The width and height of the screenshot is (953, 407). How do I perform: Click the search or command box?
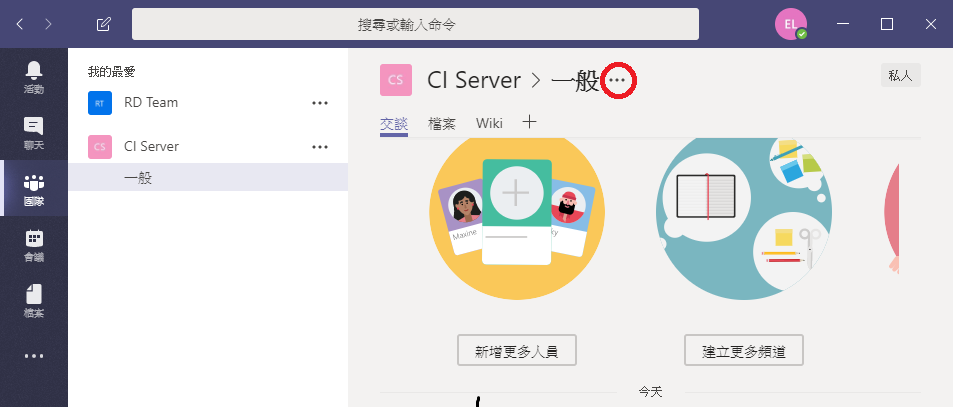415,24
